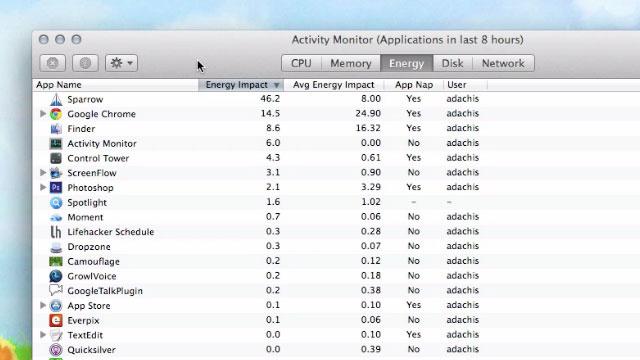This screenshot has width=640, height=360.
Task: Sort by App Nap column header
Action: click(x=414, y=85)
